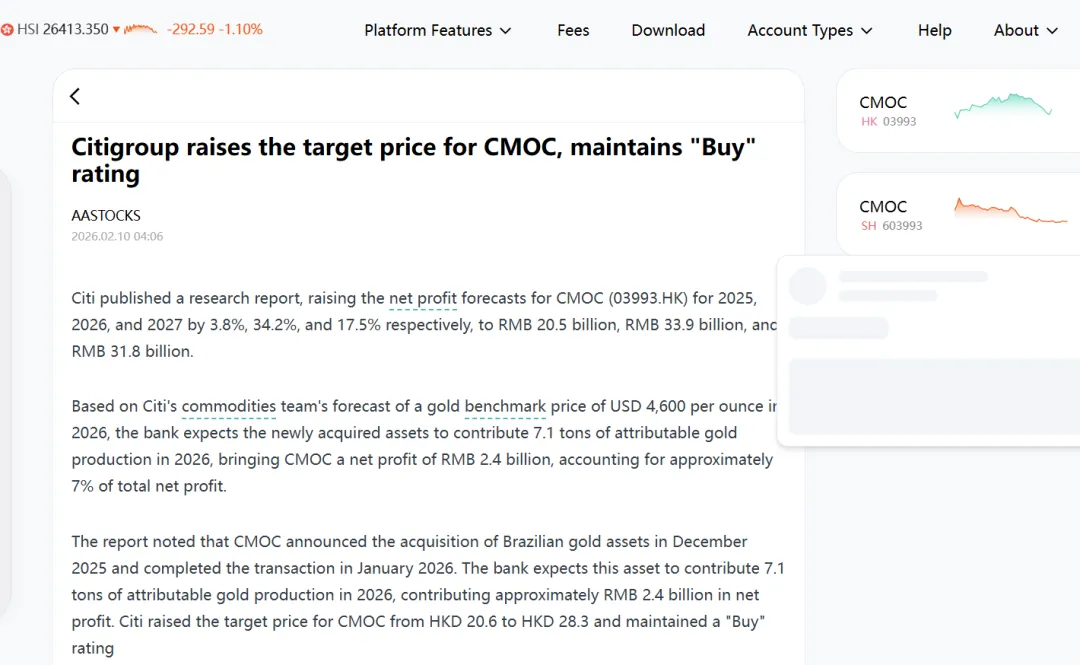Click the HSI -1.10% change figure

click(x=241, y=30)
